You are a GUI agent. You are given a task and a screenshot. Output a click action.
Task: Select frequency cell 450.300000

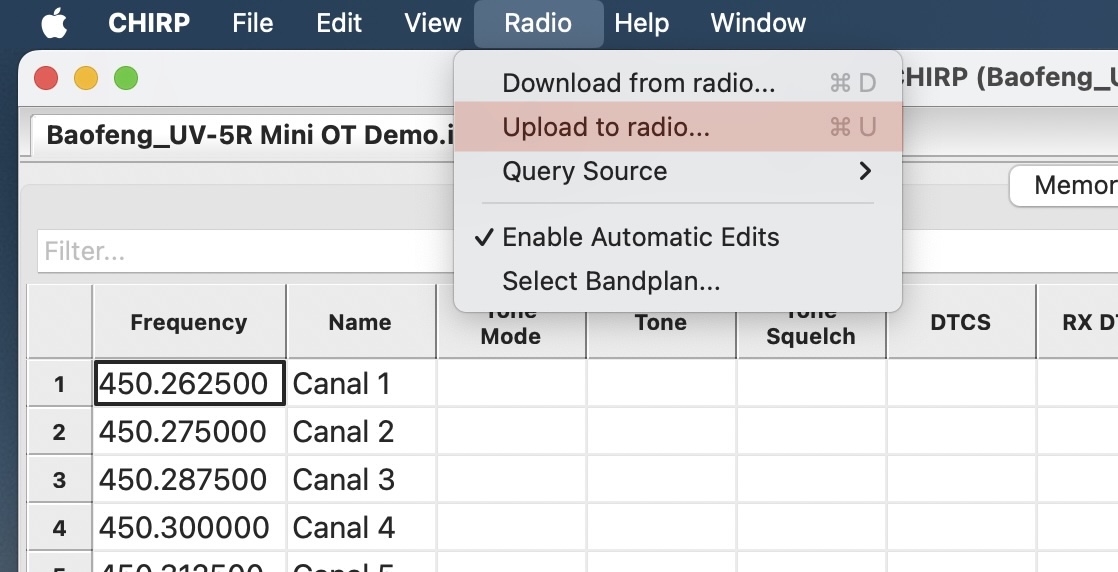190,527
